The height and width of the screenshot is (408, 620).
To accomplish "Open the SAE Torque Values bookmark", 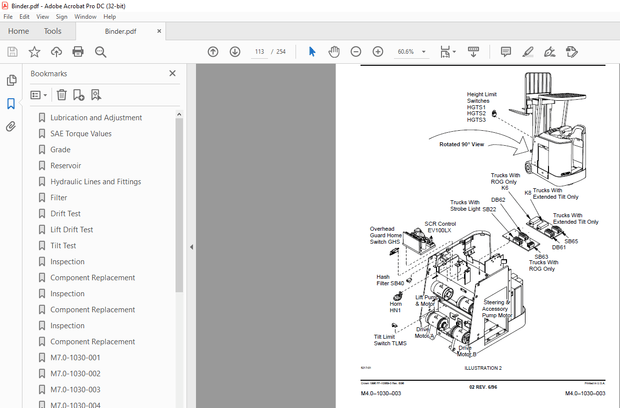I will (x=81, y=134).
